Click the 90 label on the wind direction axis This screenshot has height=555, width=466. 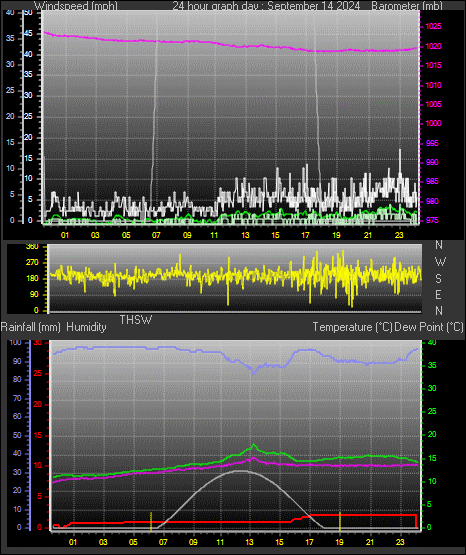tap(34, 294)
